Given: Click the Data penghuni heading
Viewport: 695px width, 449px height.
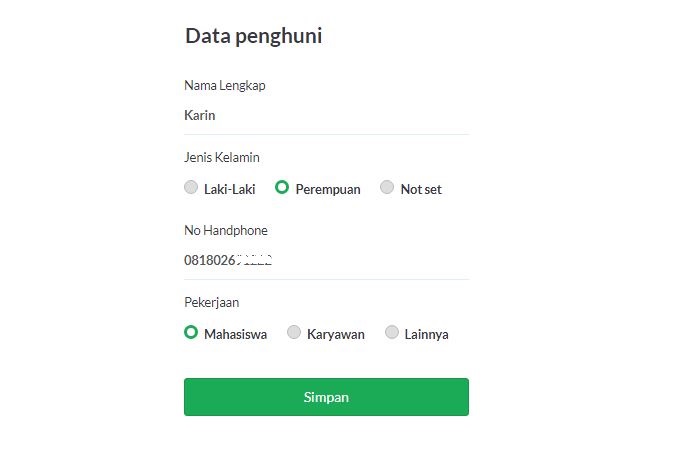Looking at the screenshot, I should pyautogui.click(x=253, y=36).
